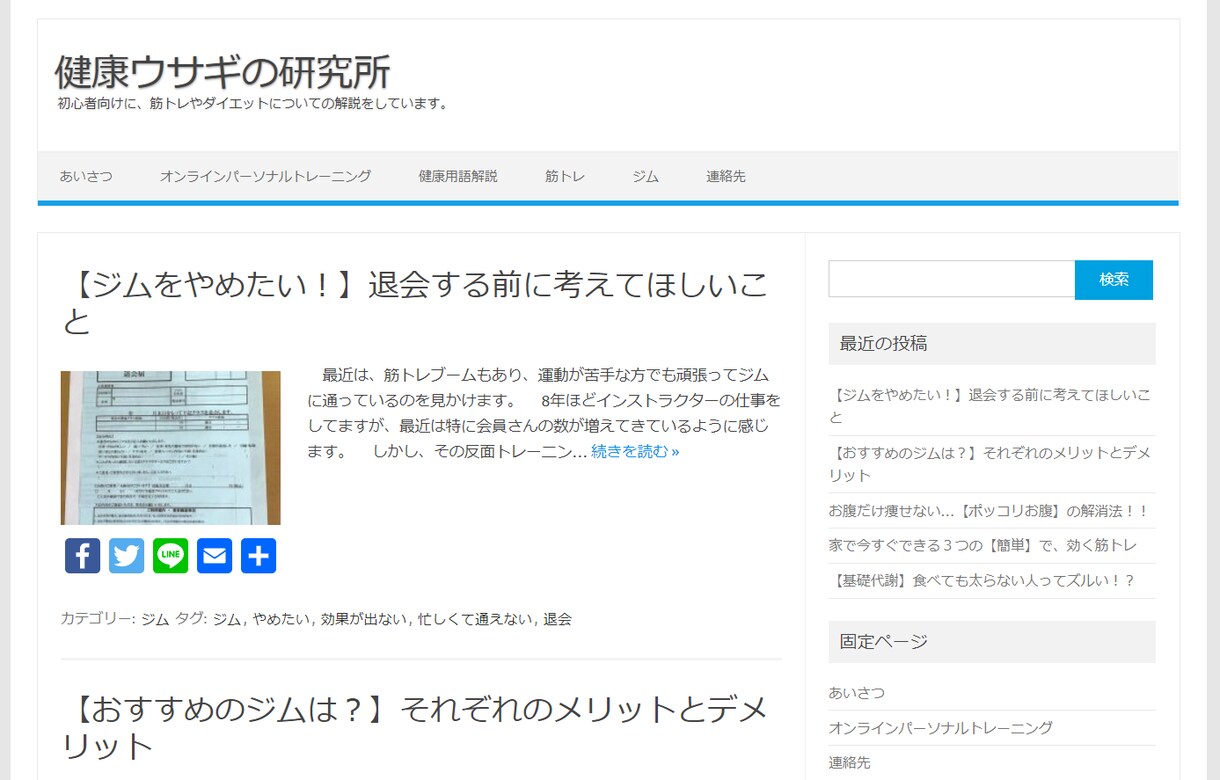Screen dimensions: 1220x780
Task: Click the excerpt text starting 最近は、筋トレブームもあり
Action: [x=544, y=413]
